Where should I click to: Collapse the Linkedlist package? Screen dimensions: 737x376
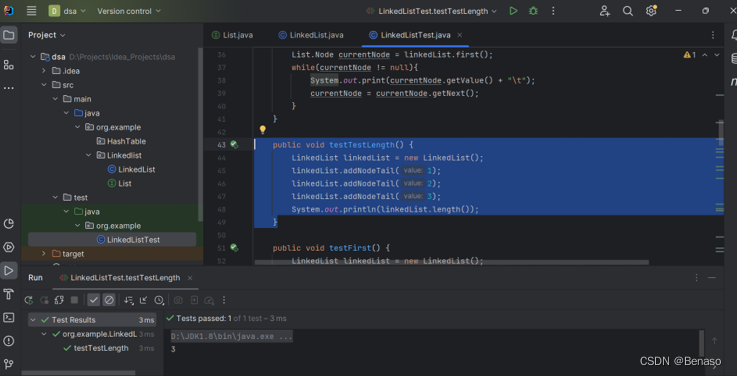pos(88,155)
